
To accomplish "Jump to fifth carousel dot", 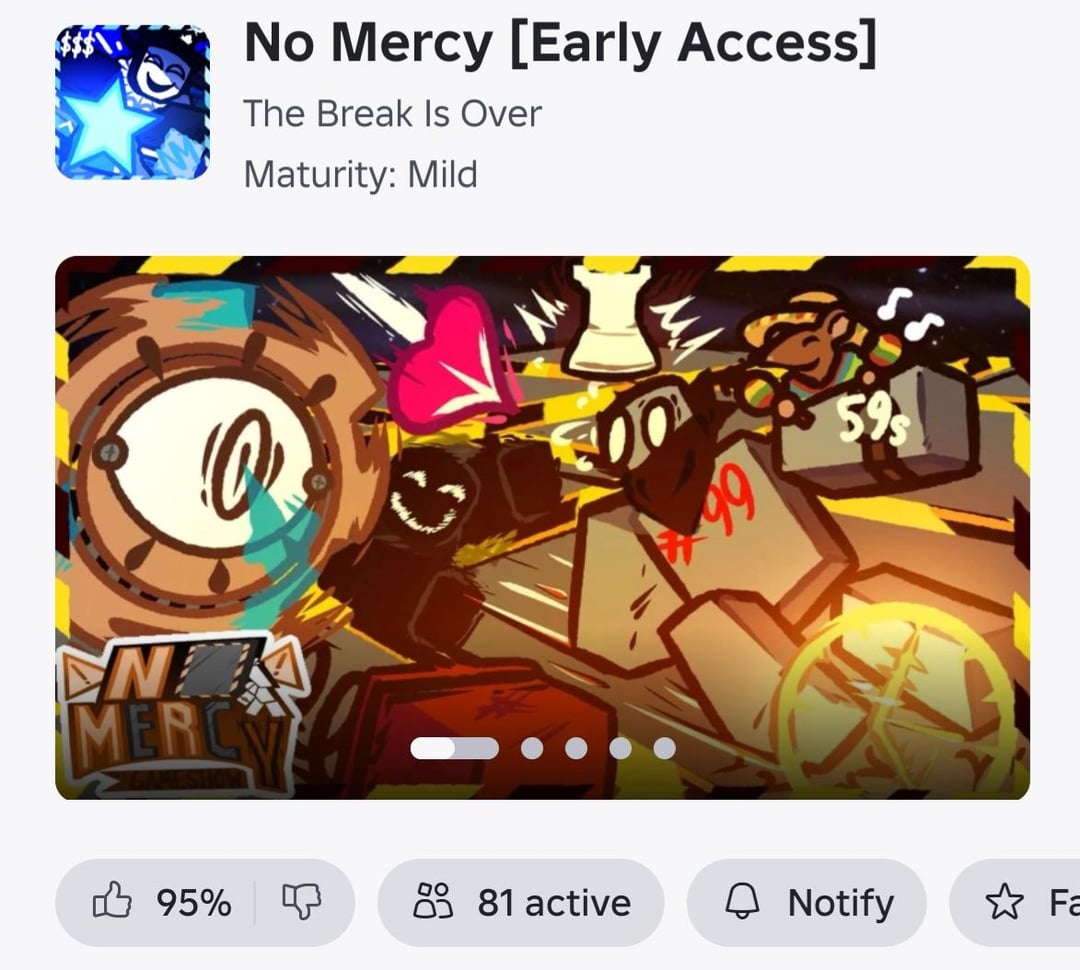I will pos(664,748).
